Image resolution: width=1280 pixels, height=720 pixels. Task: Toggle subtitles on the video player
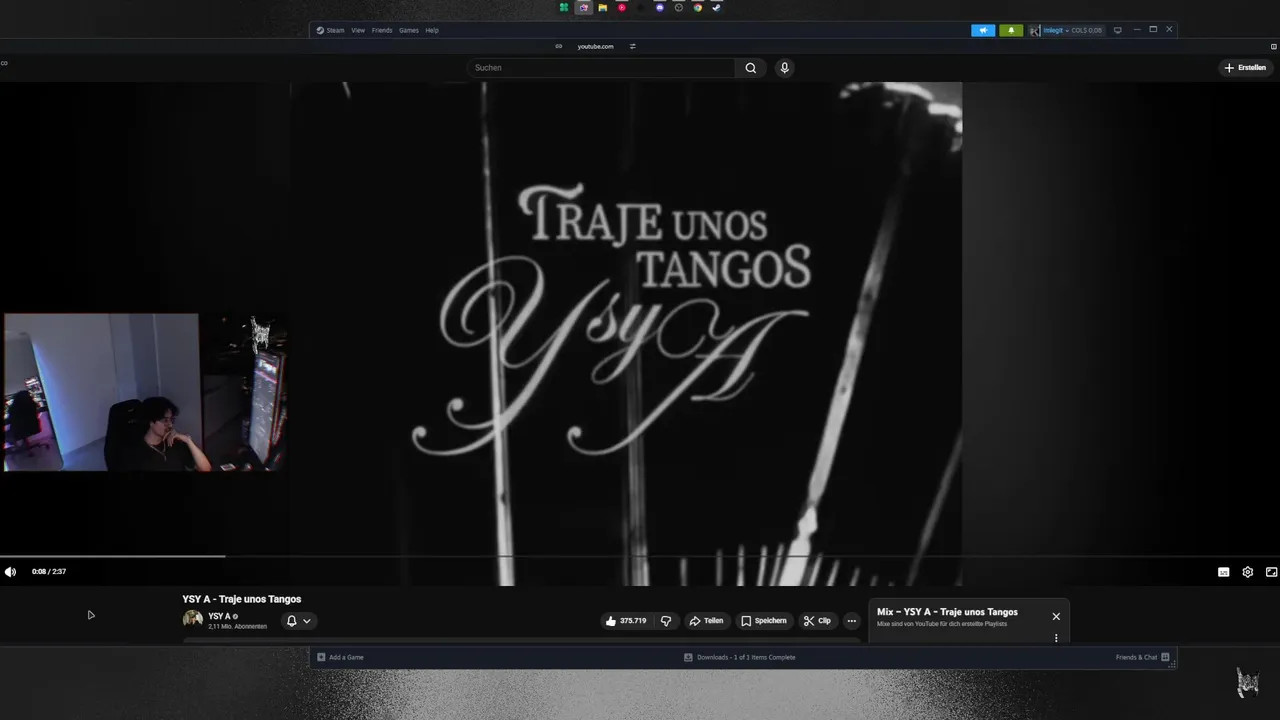(x=1223, y=572)
